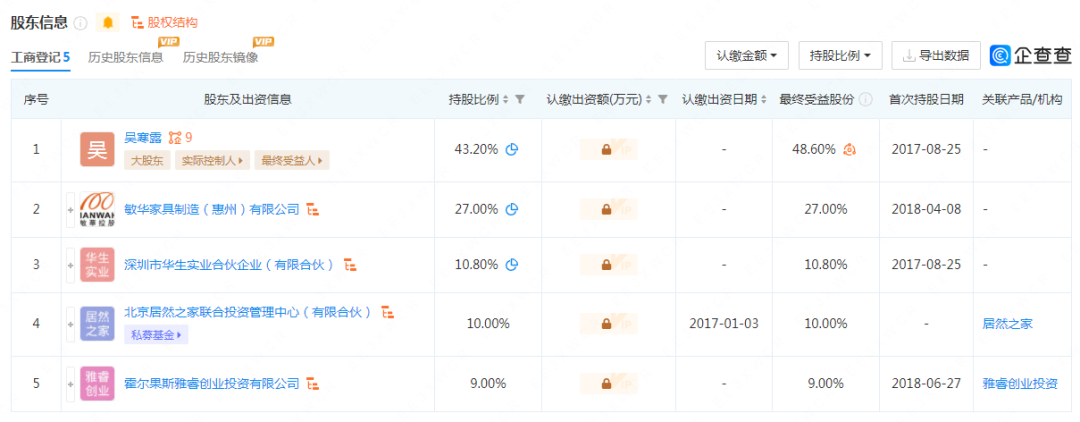Click the info icon next to 最终受益股份
The height and width of the screenshot is (422, 1080).
point(866,100)
